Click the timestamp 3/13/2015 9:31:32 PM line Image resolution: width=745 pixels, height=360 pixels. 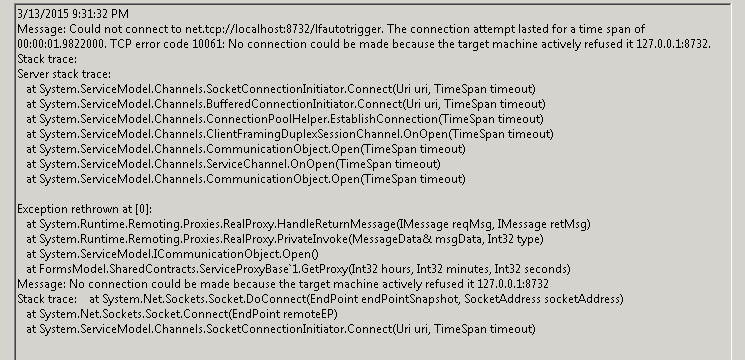pyautogui.click(x=73, y=14)
